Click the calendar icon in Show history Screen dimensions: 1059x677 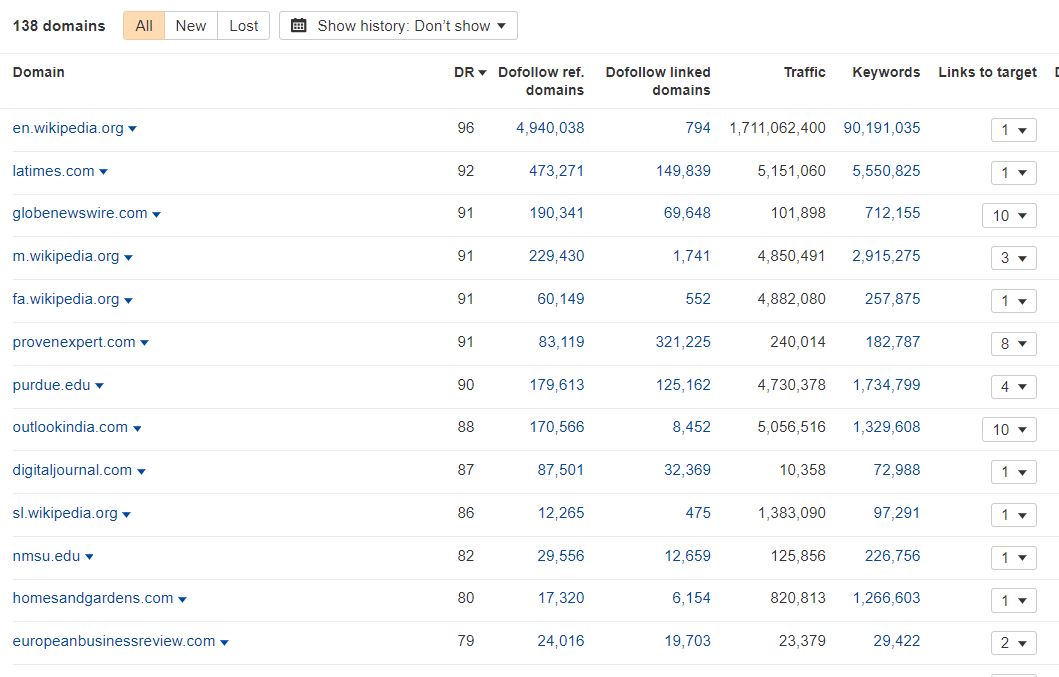point(299,26)
